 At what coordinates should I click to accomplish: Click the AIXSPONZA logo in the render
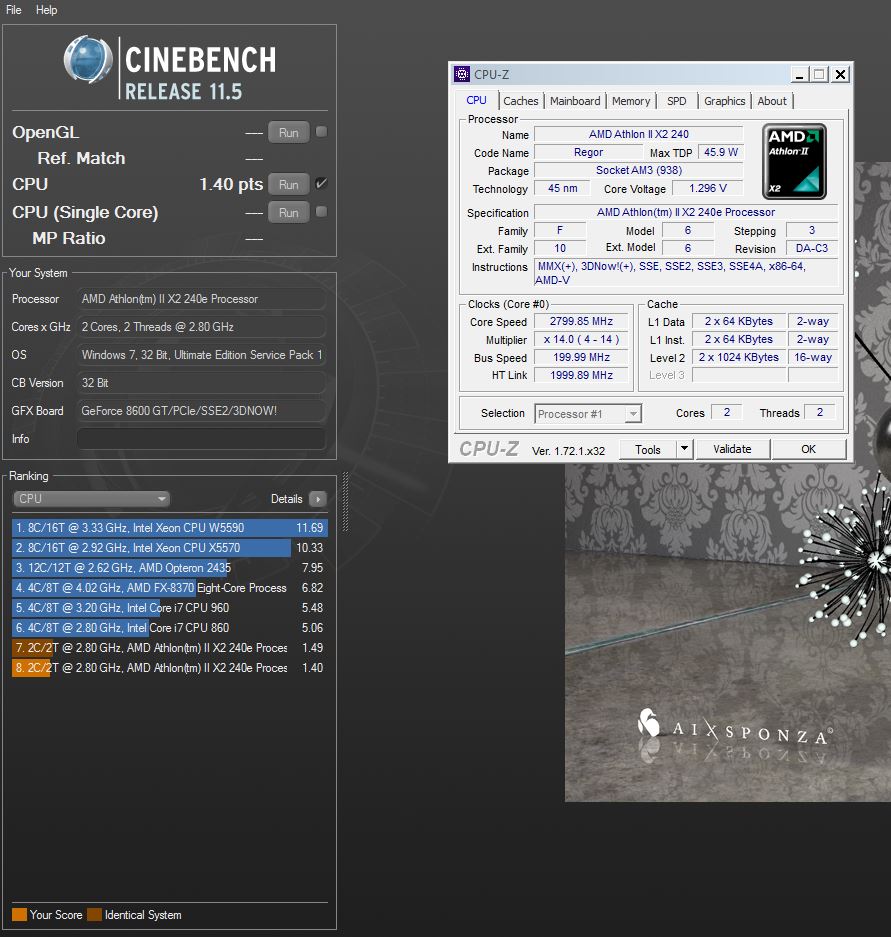pyautogui.click(x=736, y=728)
